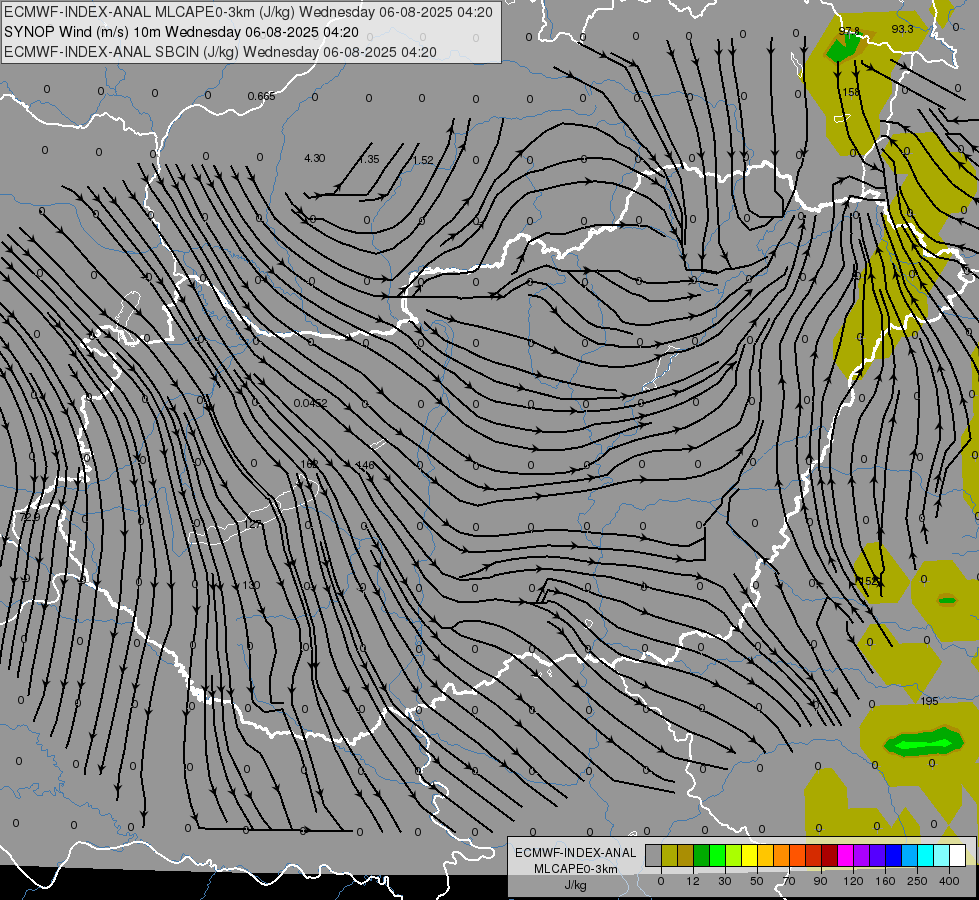Click the map value '0.0452'
This screenshot has width=979, height=900.
point(310,403)
